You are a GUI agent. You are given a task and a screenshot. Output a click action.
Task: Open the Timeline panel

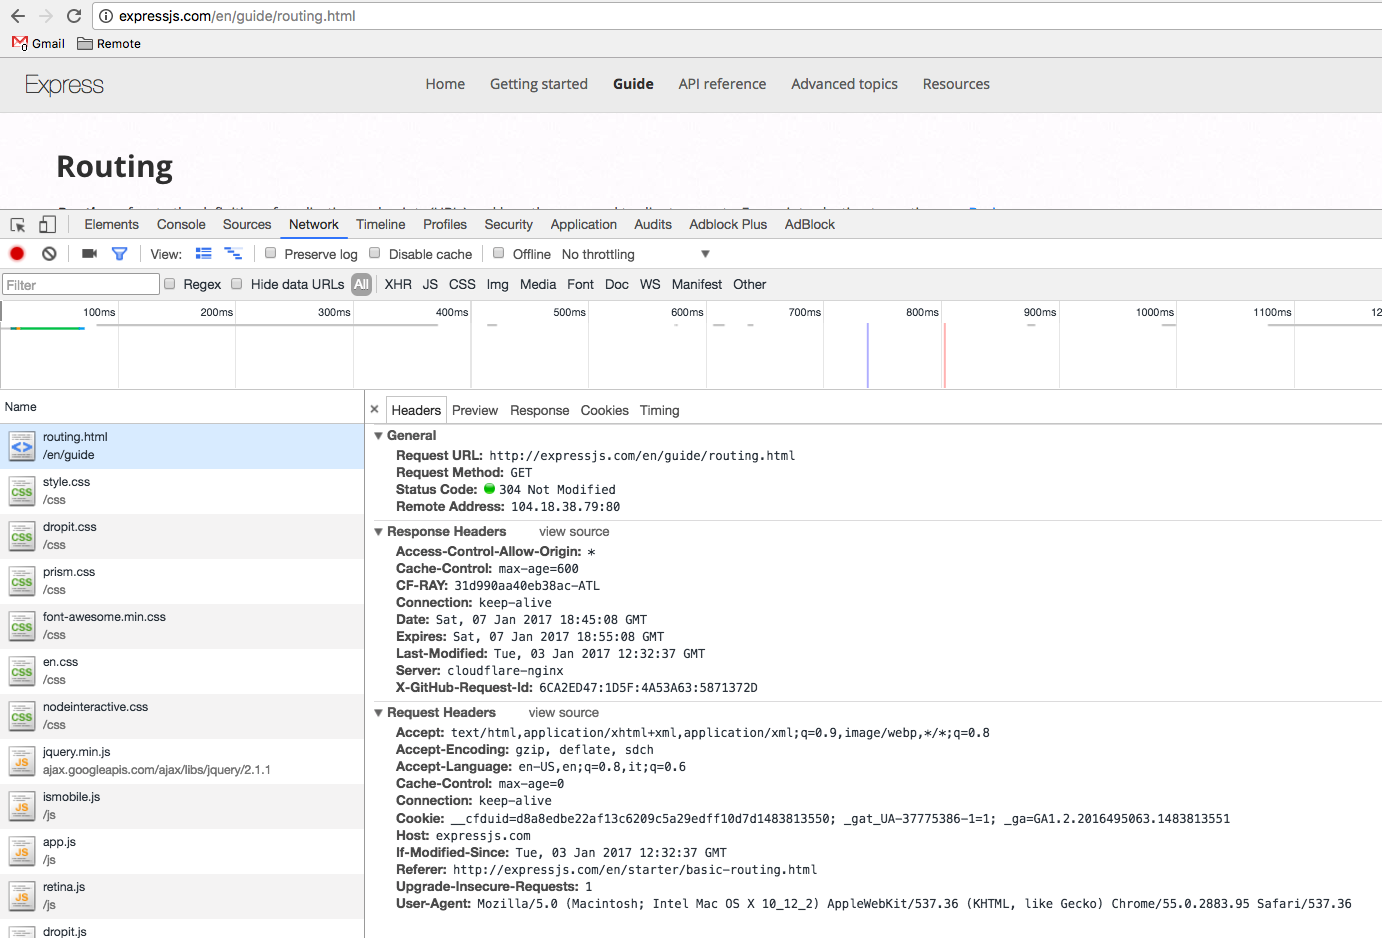381,224
